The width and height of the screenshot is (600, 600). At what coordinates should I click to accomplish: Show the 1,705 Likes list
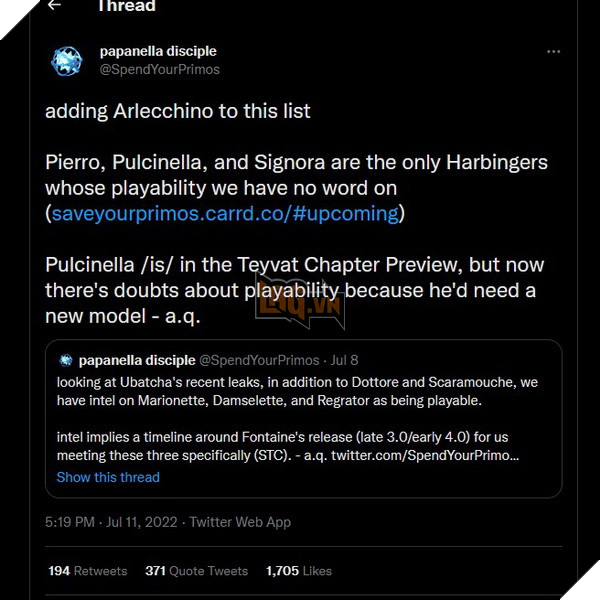pos(298,571)
